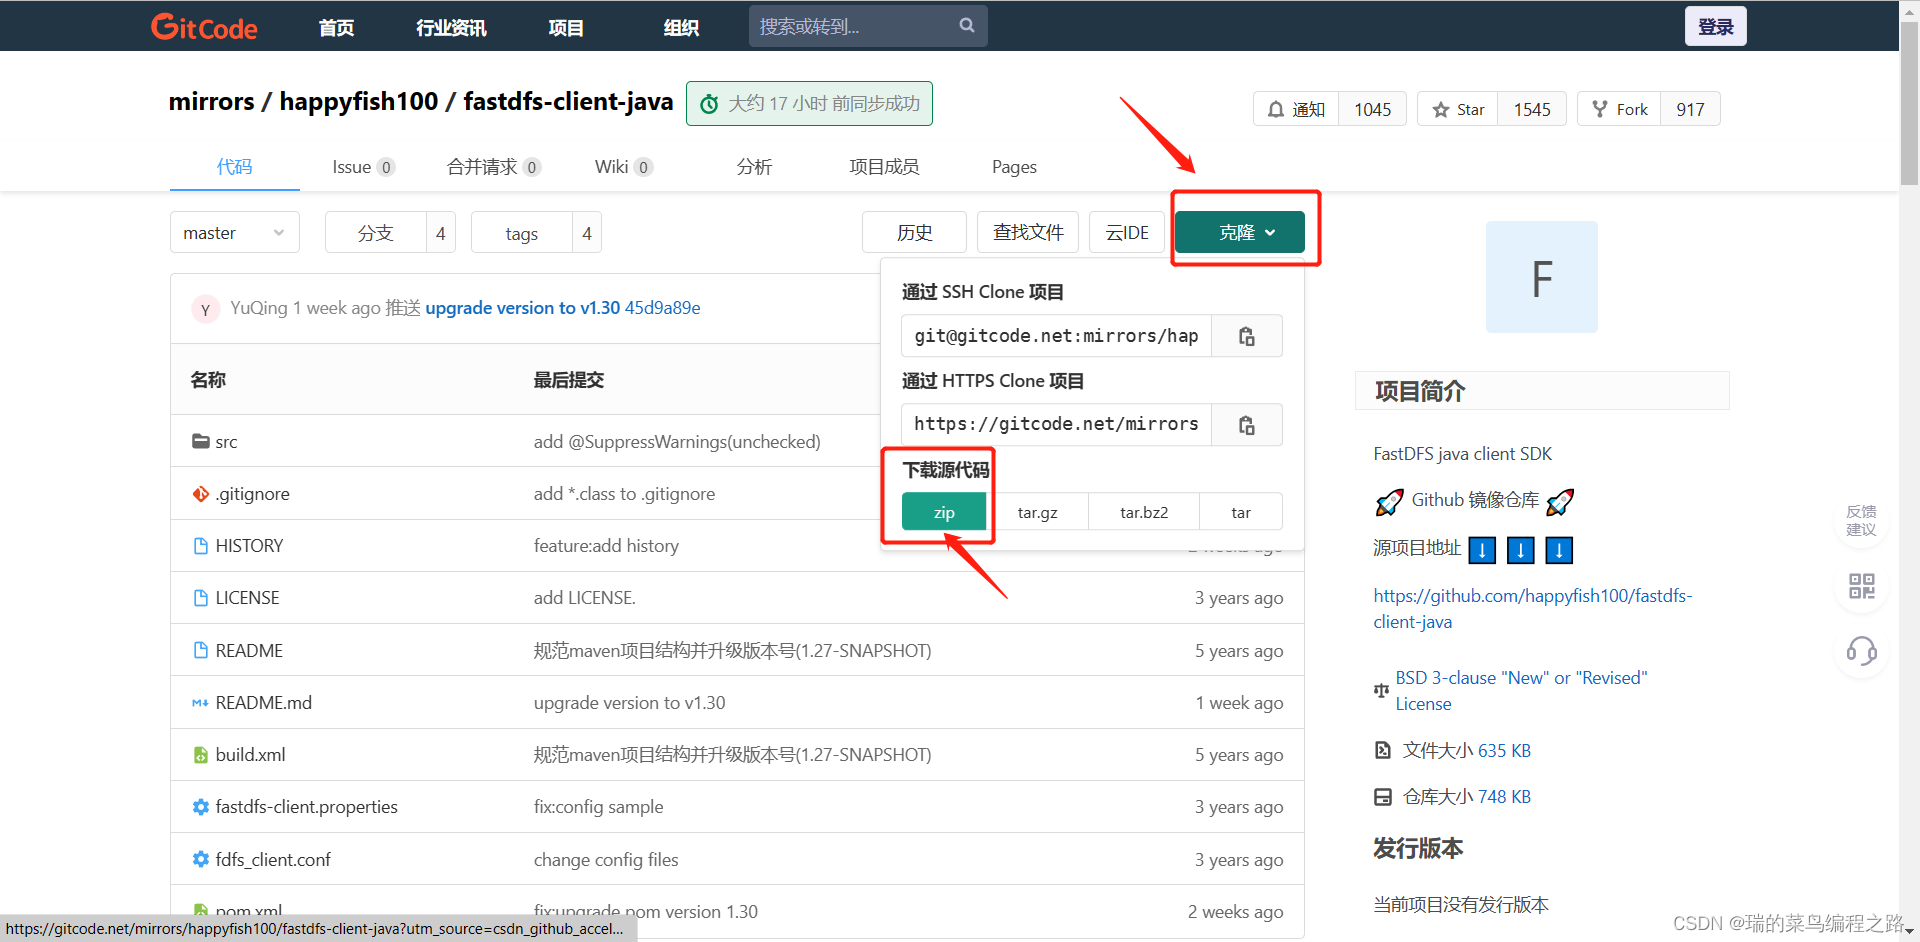
Task: Click the fastdfs-client.properties gear icon
Action: point(201,807)
